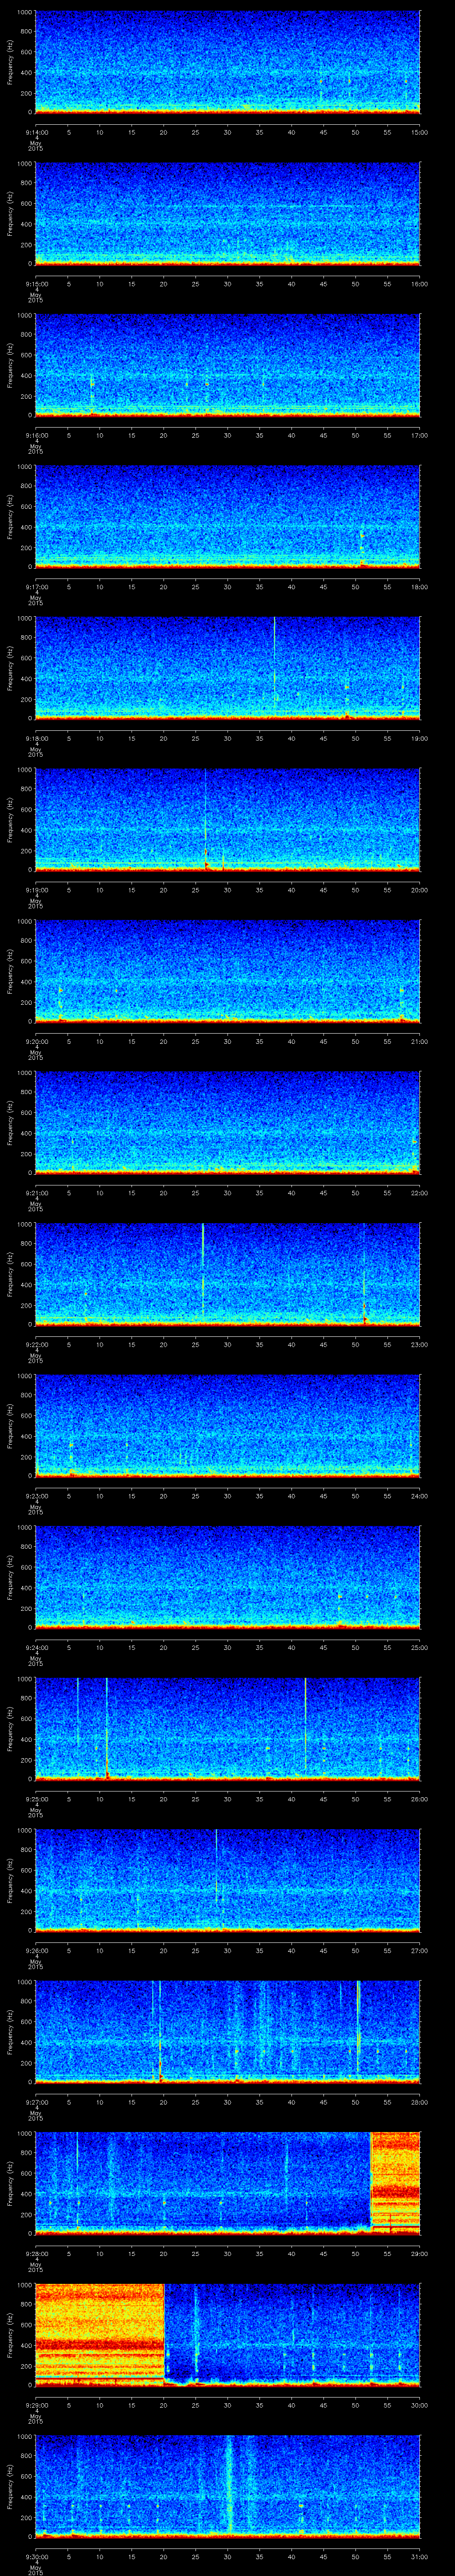The width and height of the screenshot is (455, 2576).
Task: Open the spectrogram panel starting at 9:30:00
Action: point(227,2486)
